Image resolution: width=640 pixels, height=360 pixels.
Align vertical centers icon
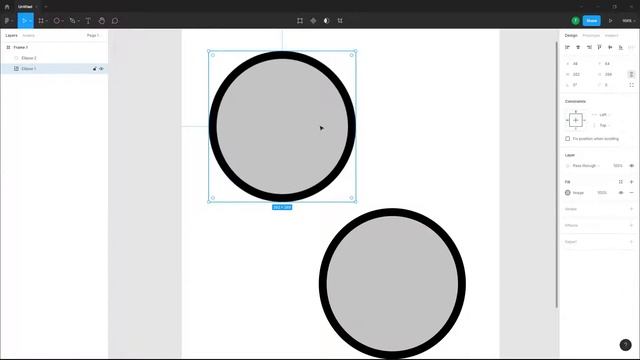[610, 47]
